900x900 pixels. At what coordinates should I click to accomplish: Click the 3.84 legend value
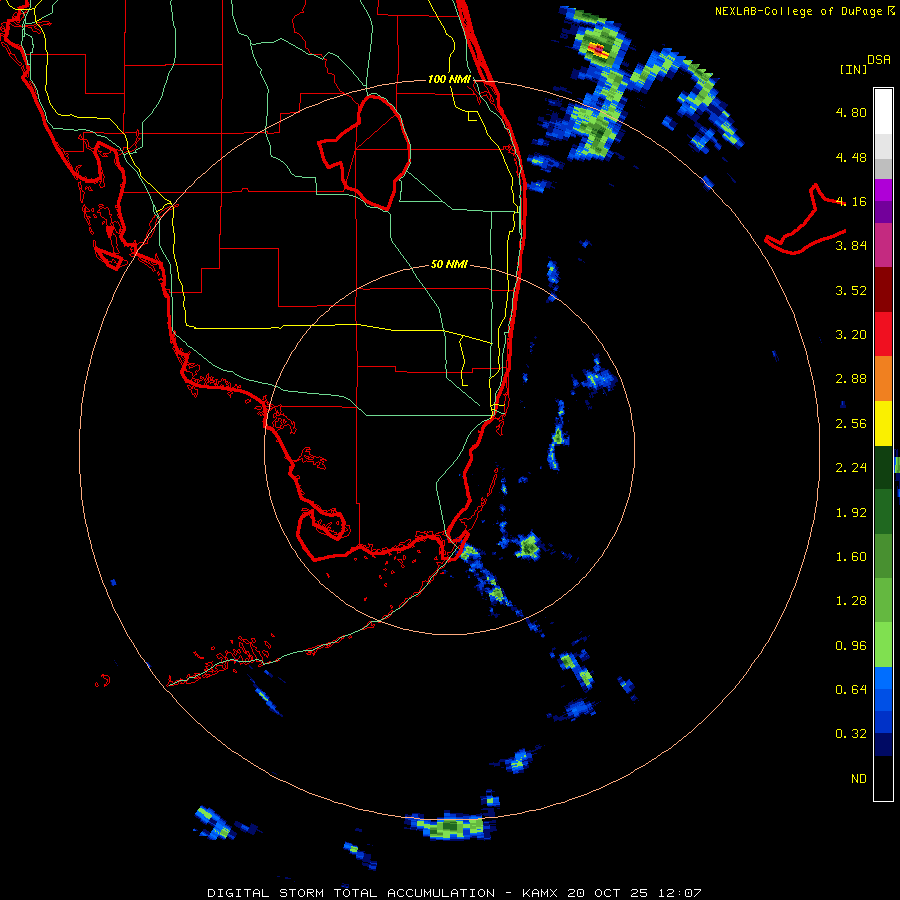(x=851, y=246)
